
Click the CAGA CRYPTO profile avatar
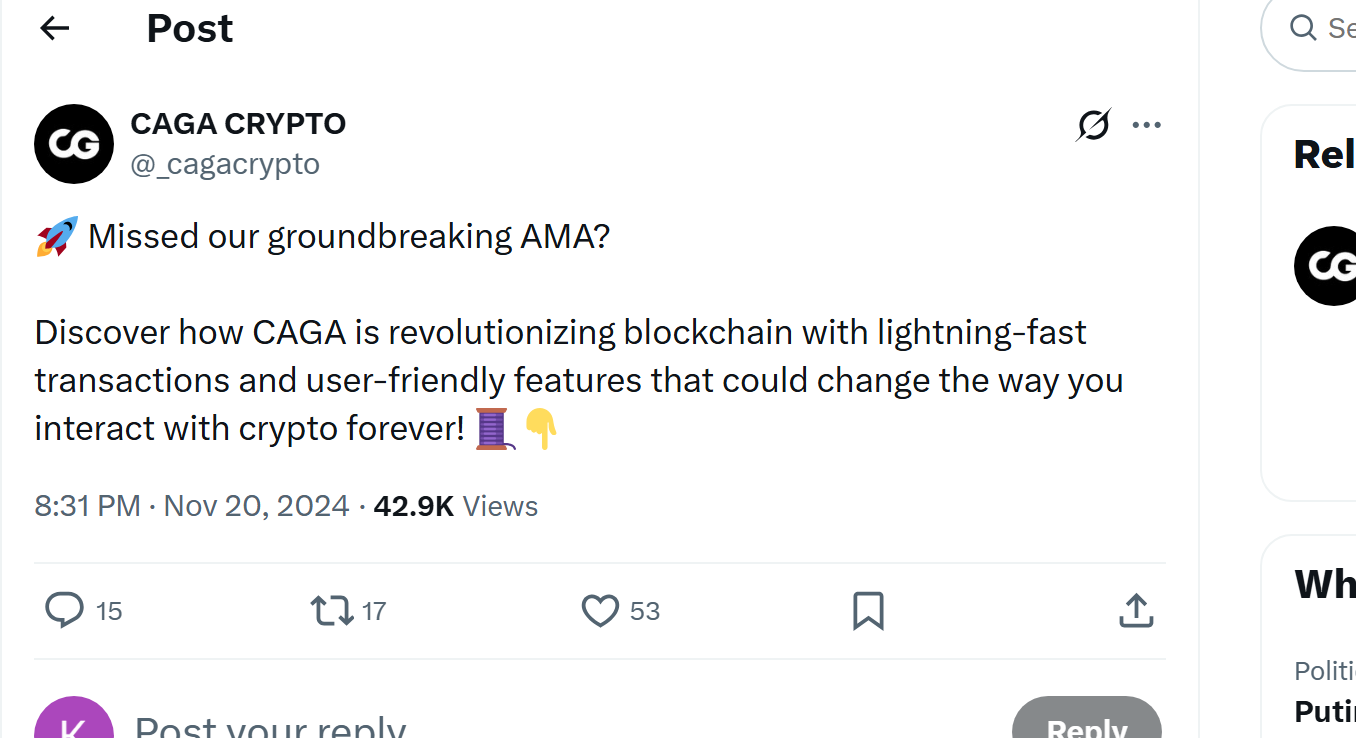pyautogui.click(x=74, y=144)
